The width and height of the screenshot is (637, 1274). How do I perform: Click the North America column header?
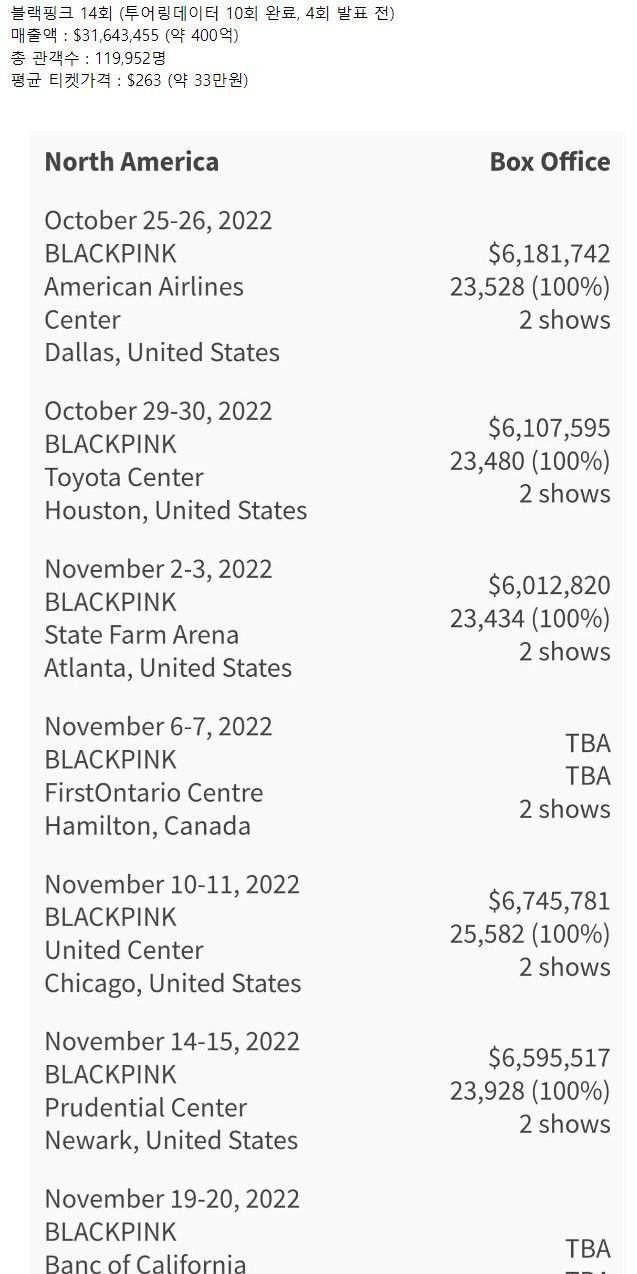pyautogui.click(x=131, y=162)
